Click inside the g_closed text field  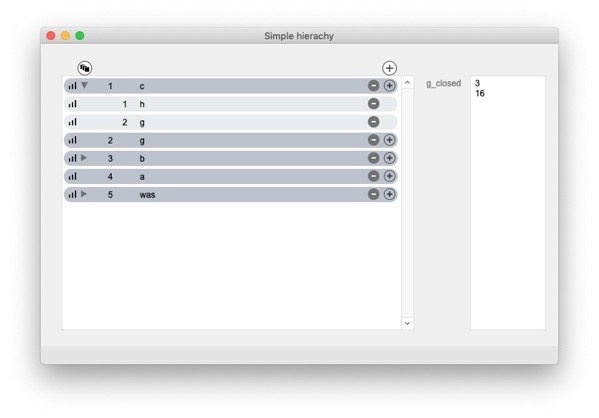pos(508,203)
